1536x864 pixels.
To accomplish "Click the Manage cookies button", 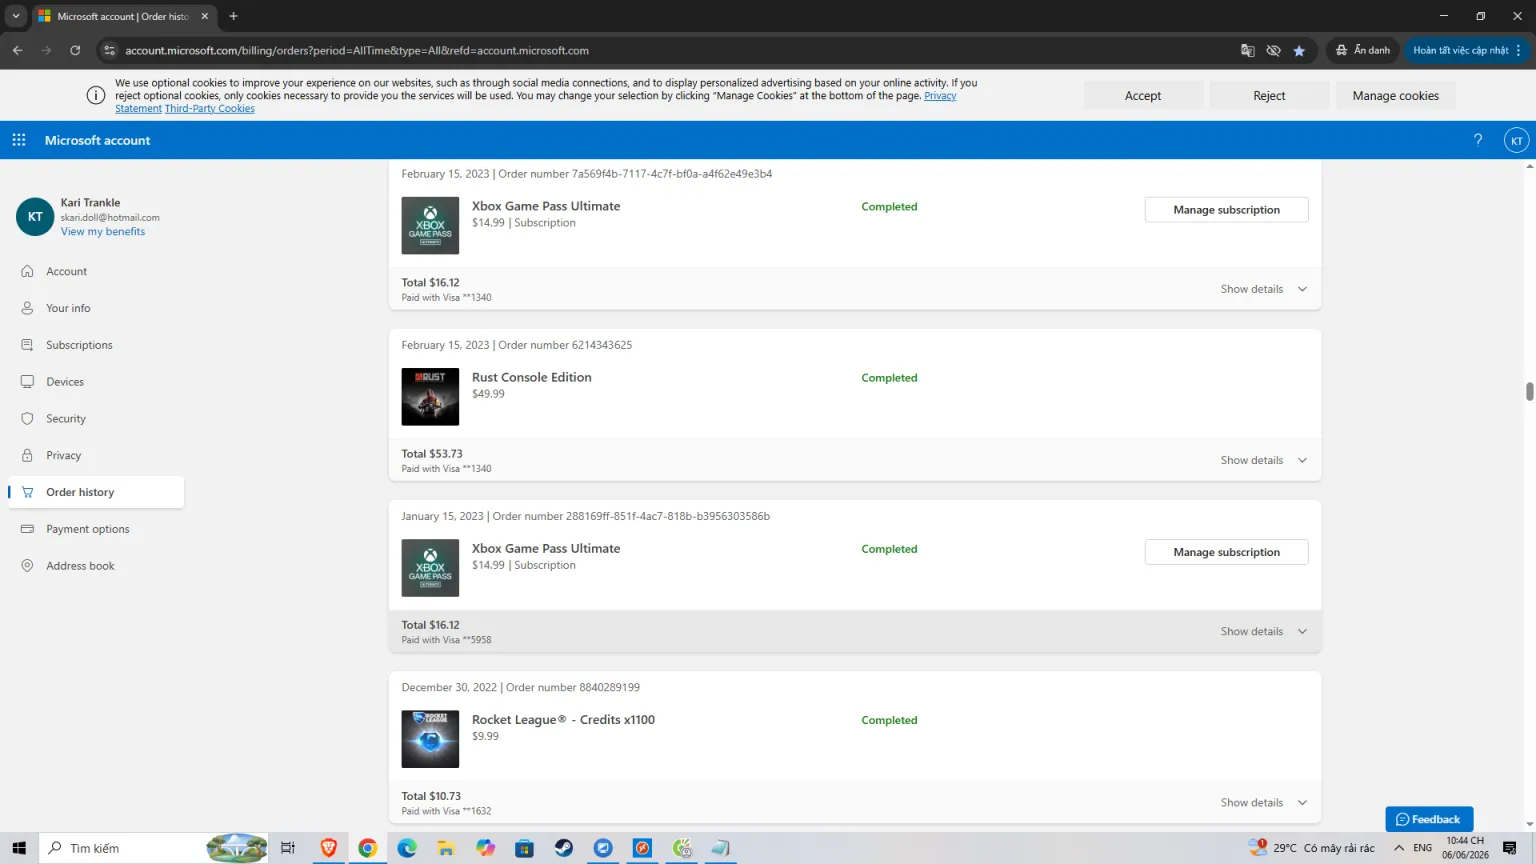I will point(1395,96).
